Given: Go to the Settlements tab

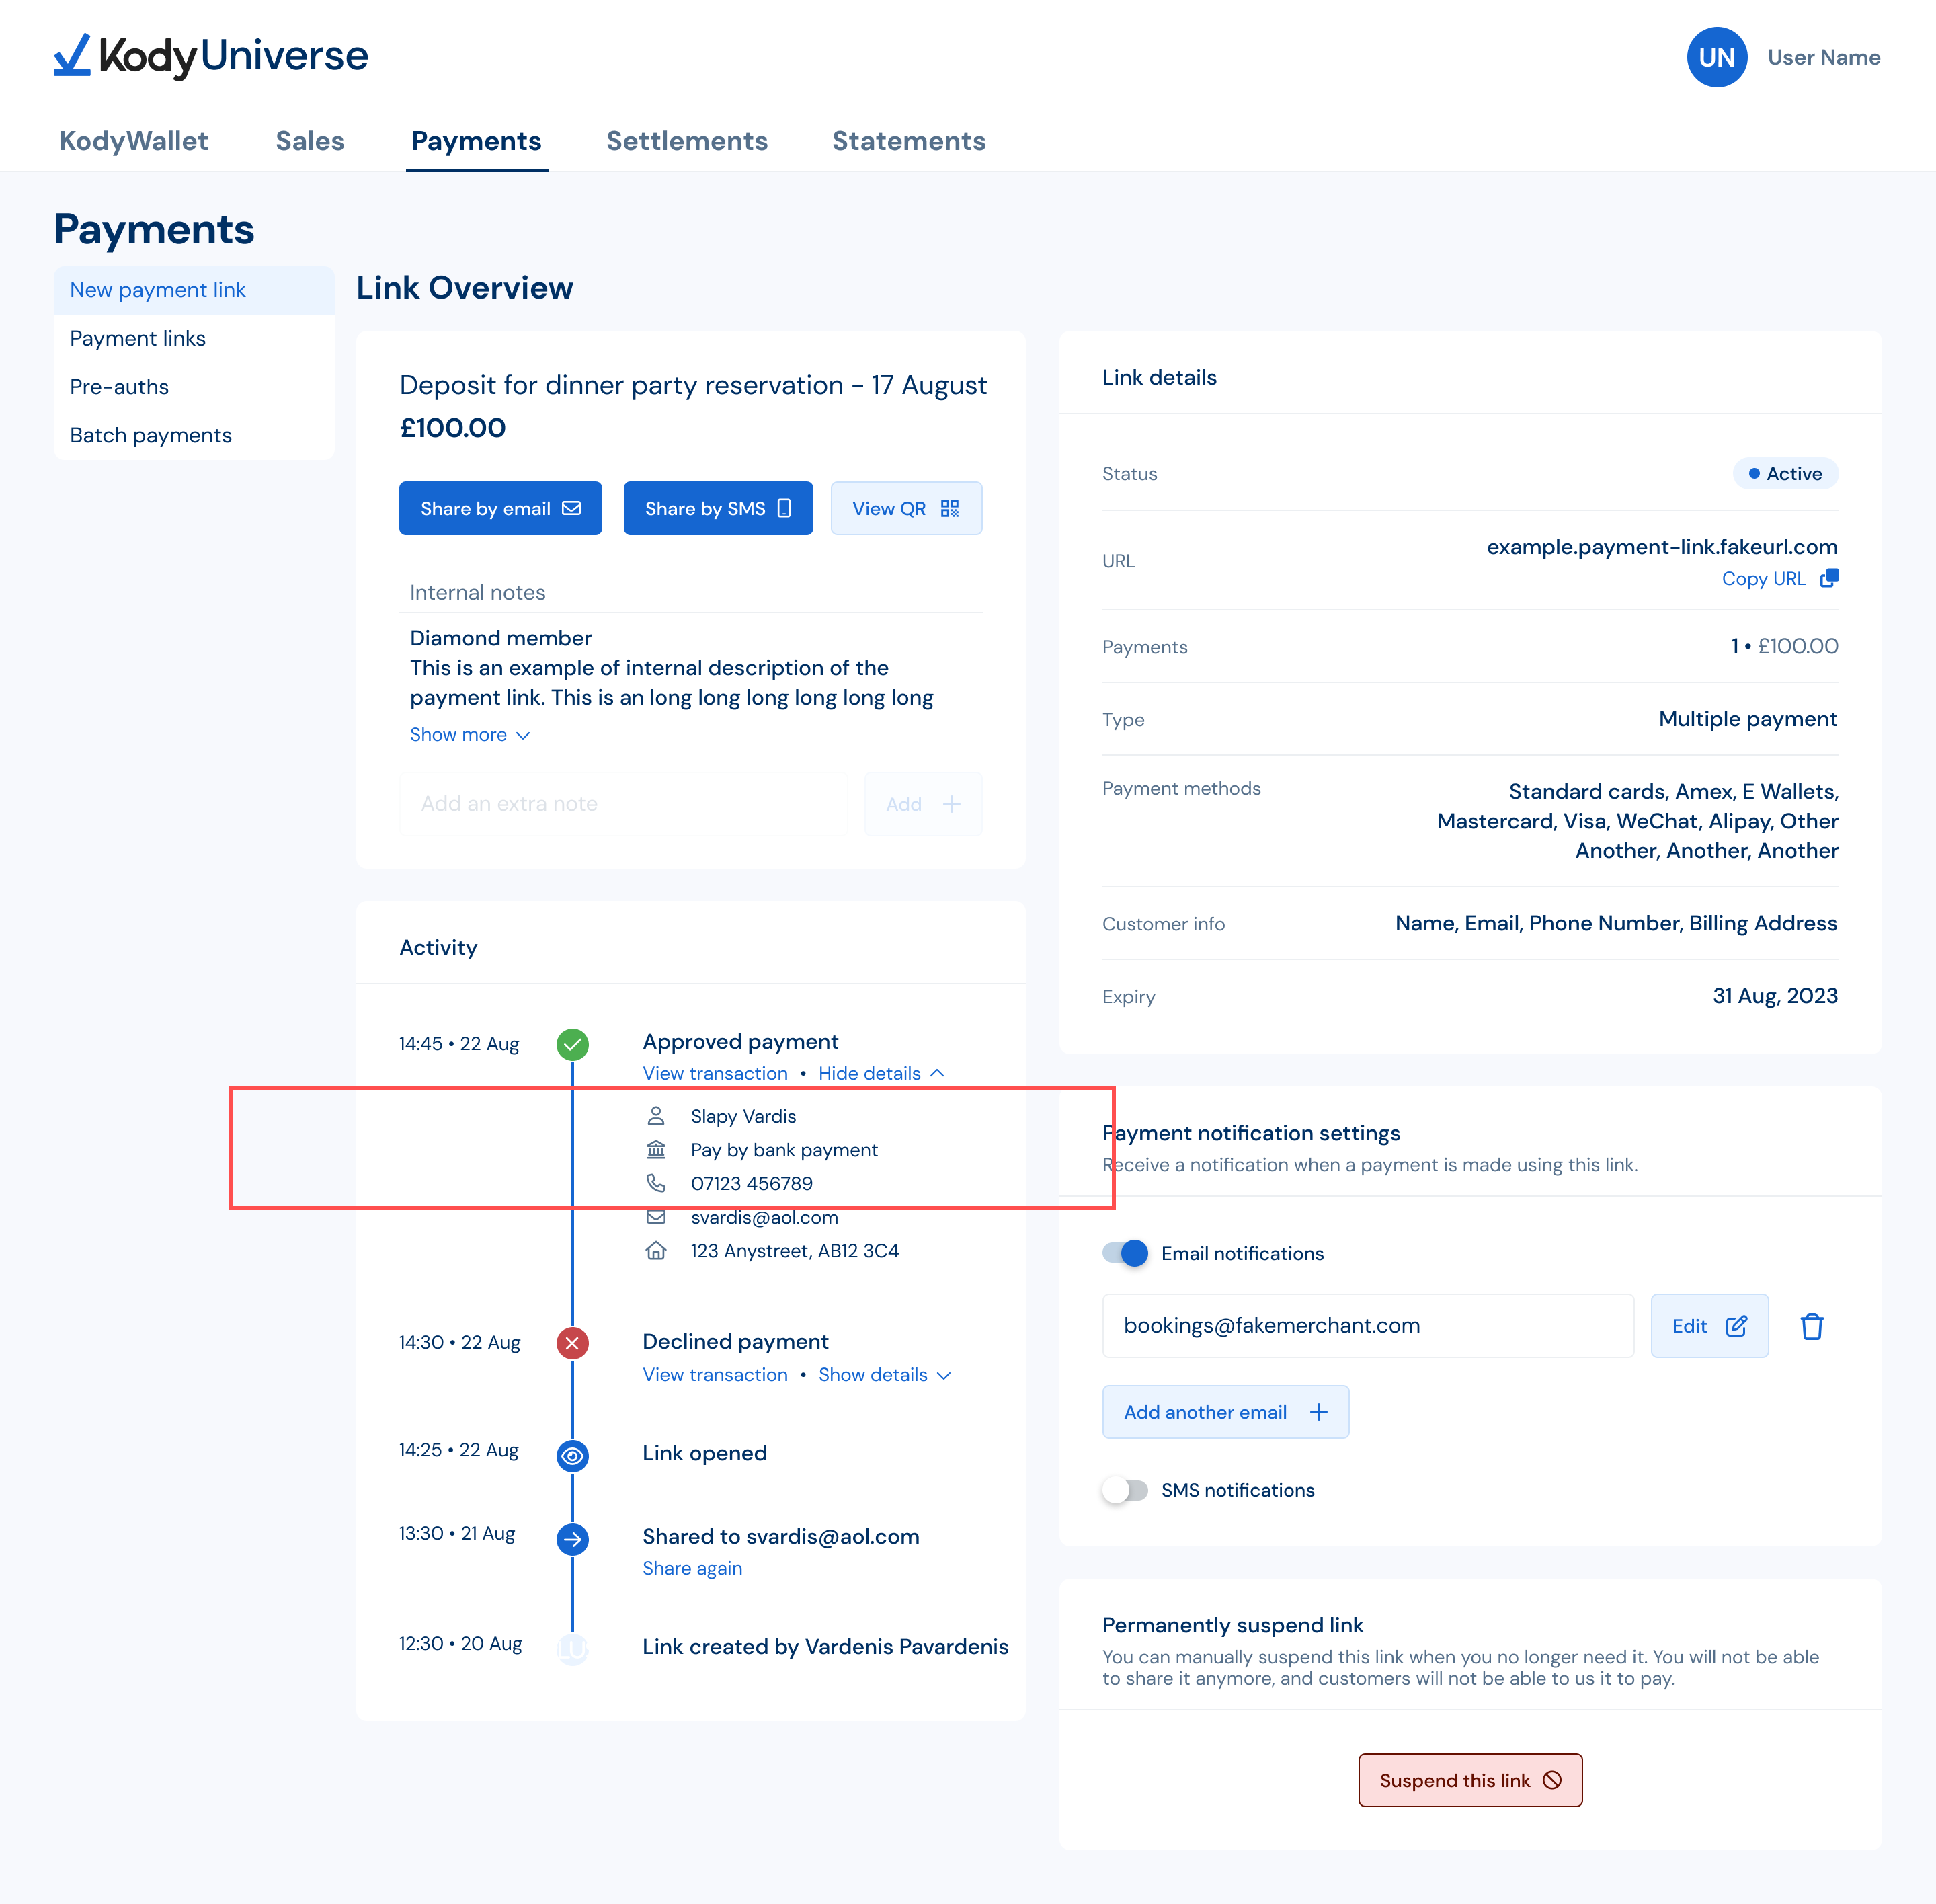Looking at the screenshot, I should tap(687, 141).
